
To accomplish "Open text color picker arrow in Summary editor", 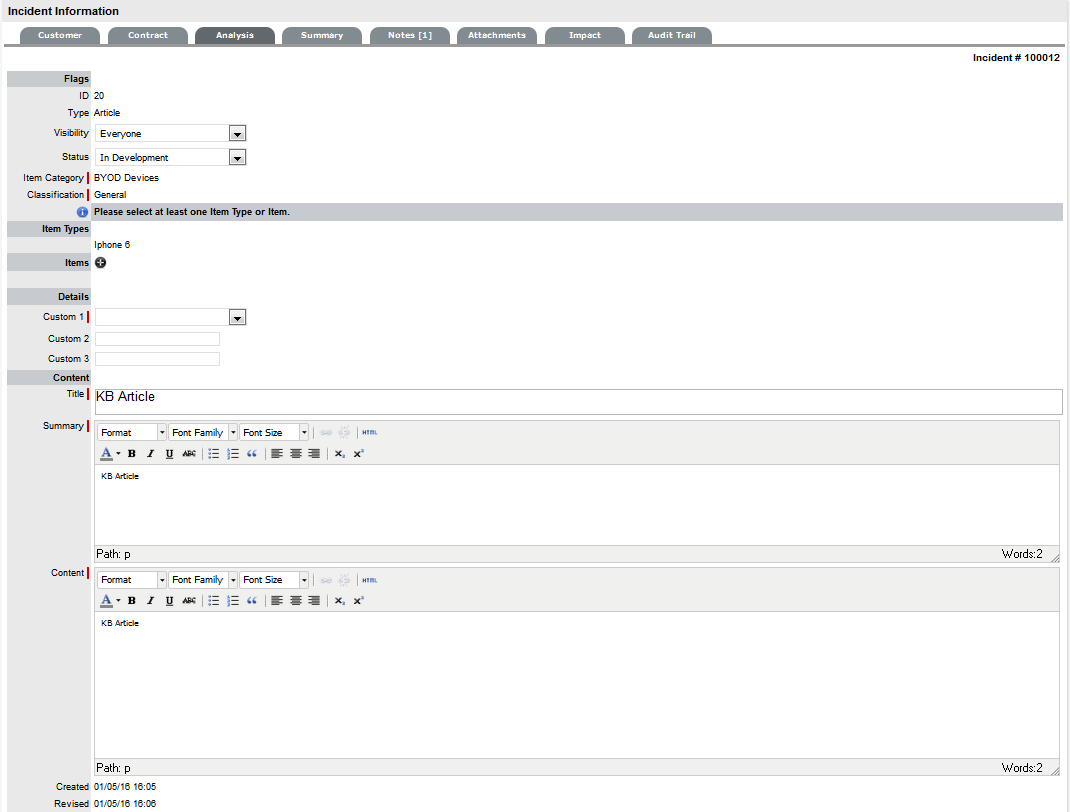I will pos(118,454).
